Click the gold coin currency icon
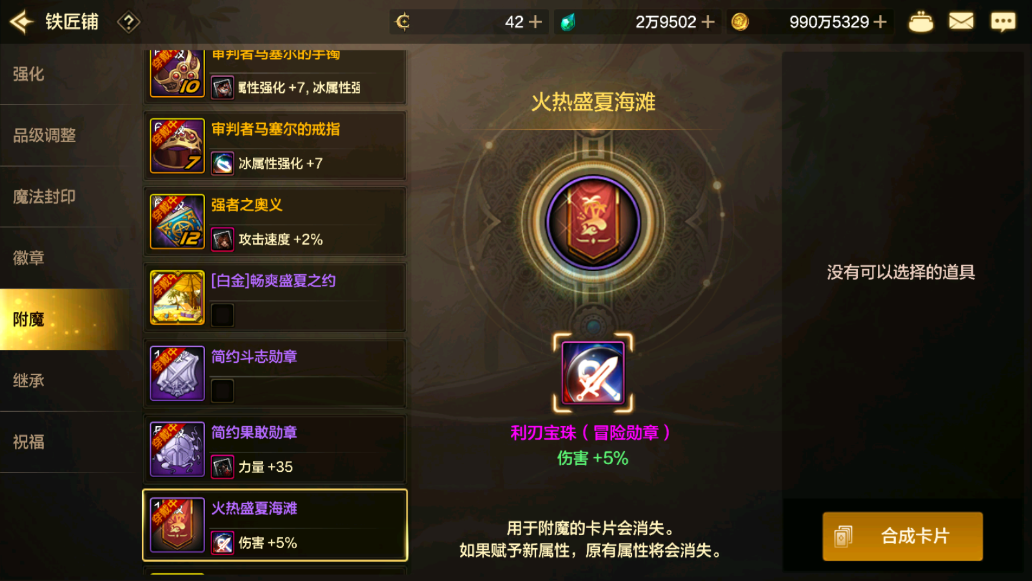 (740, 22)
